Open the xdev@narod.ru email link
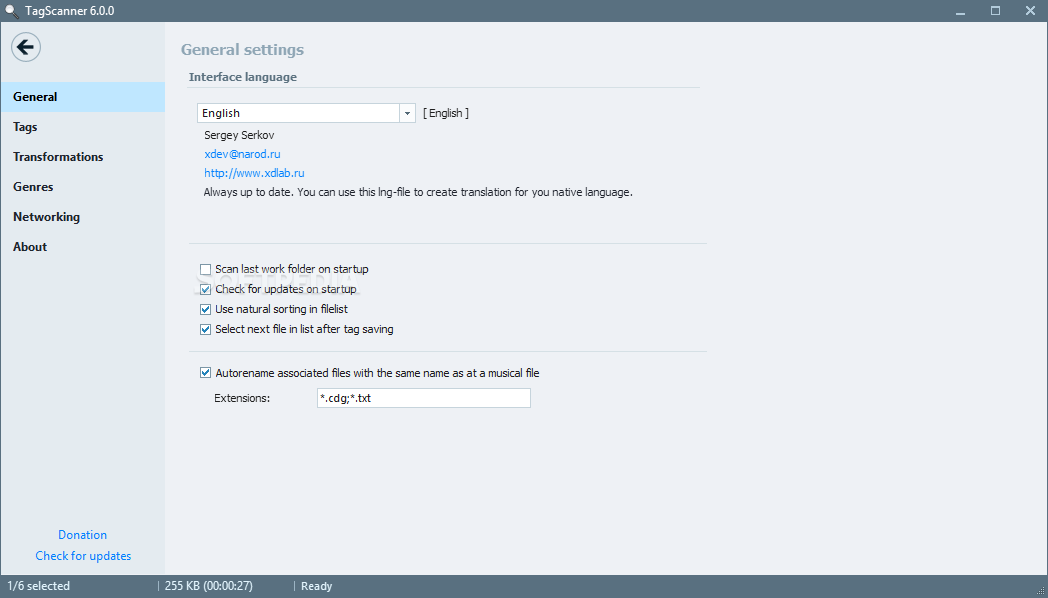 click(x=242, y=154)
